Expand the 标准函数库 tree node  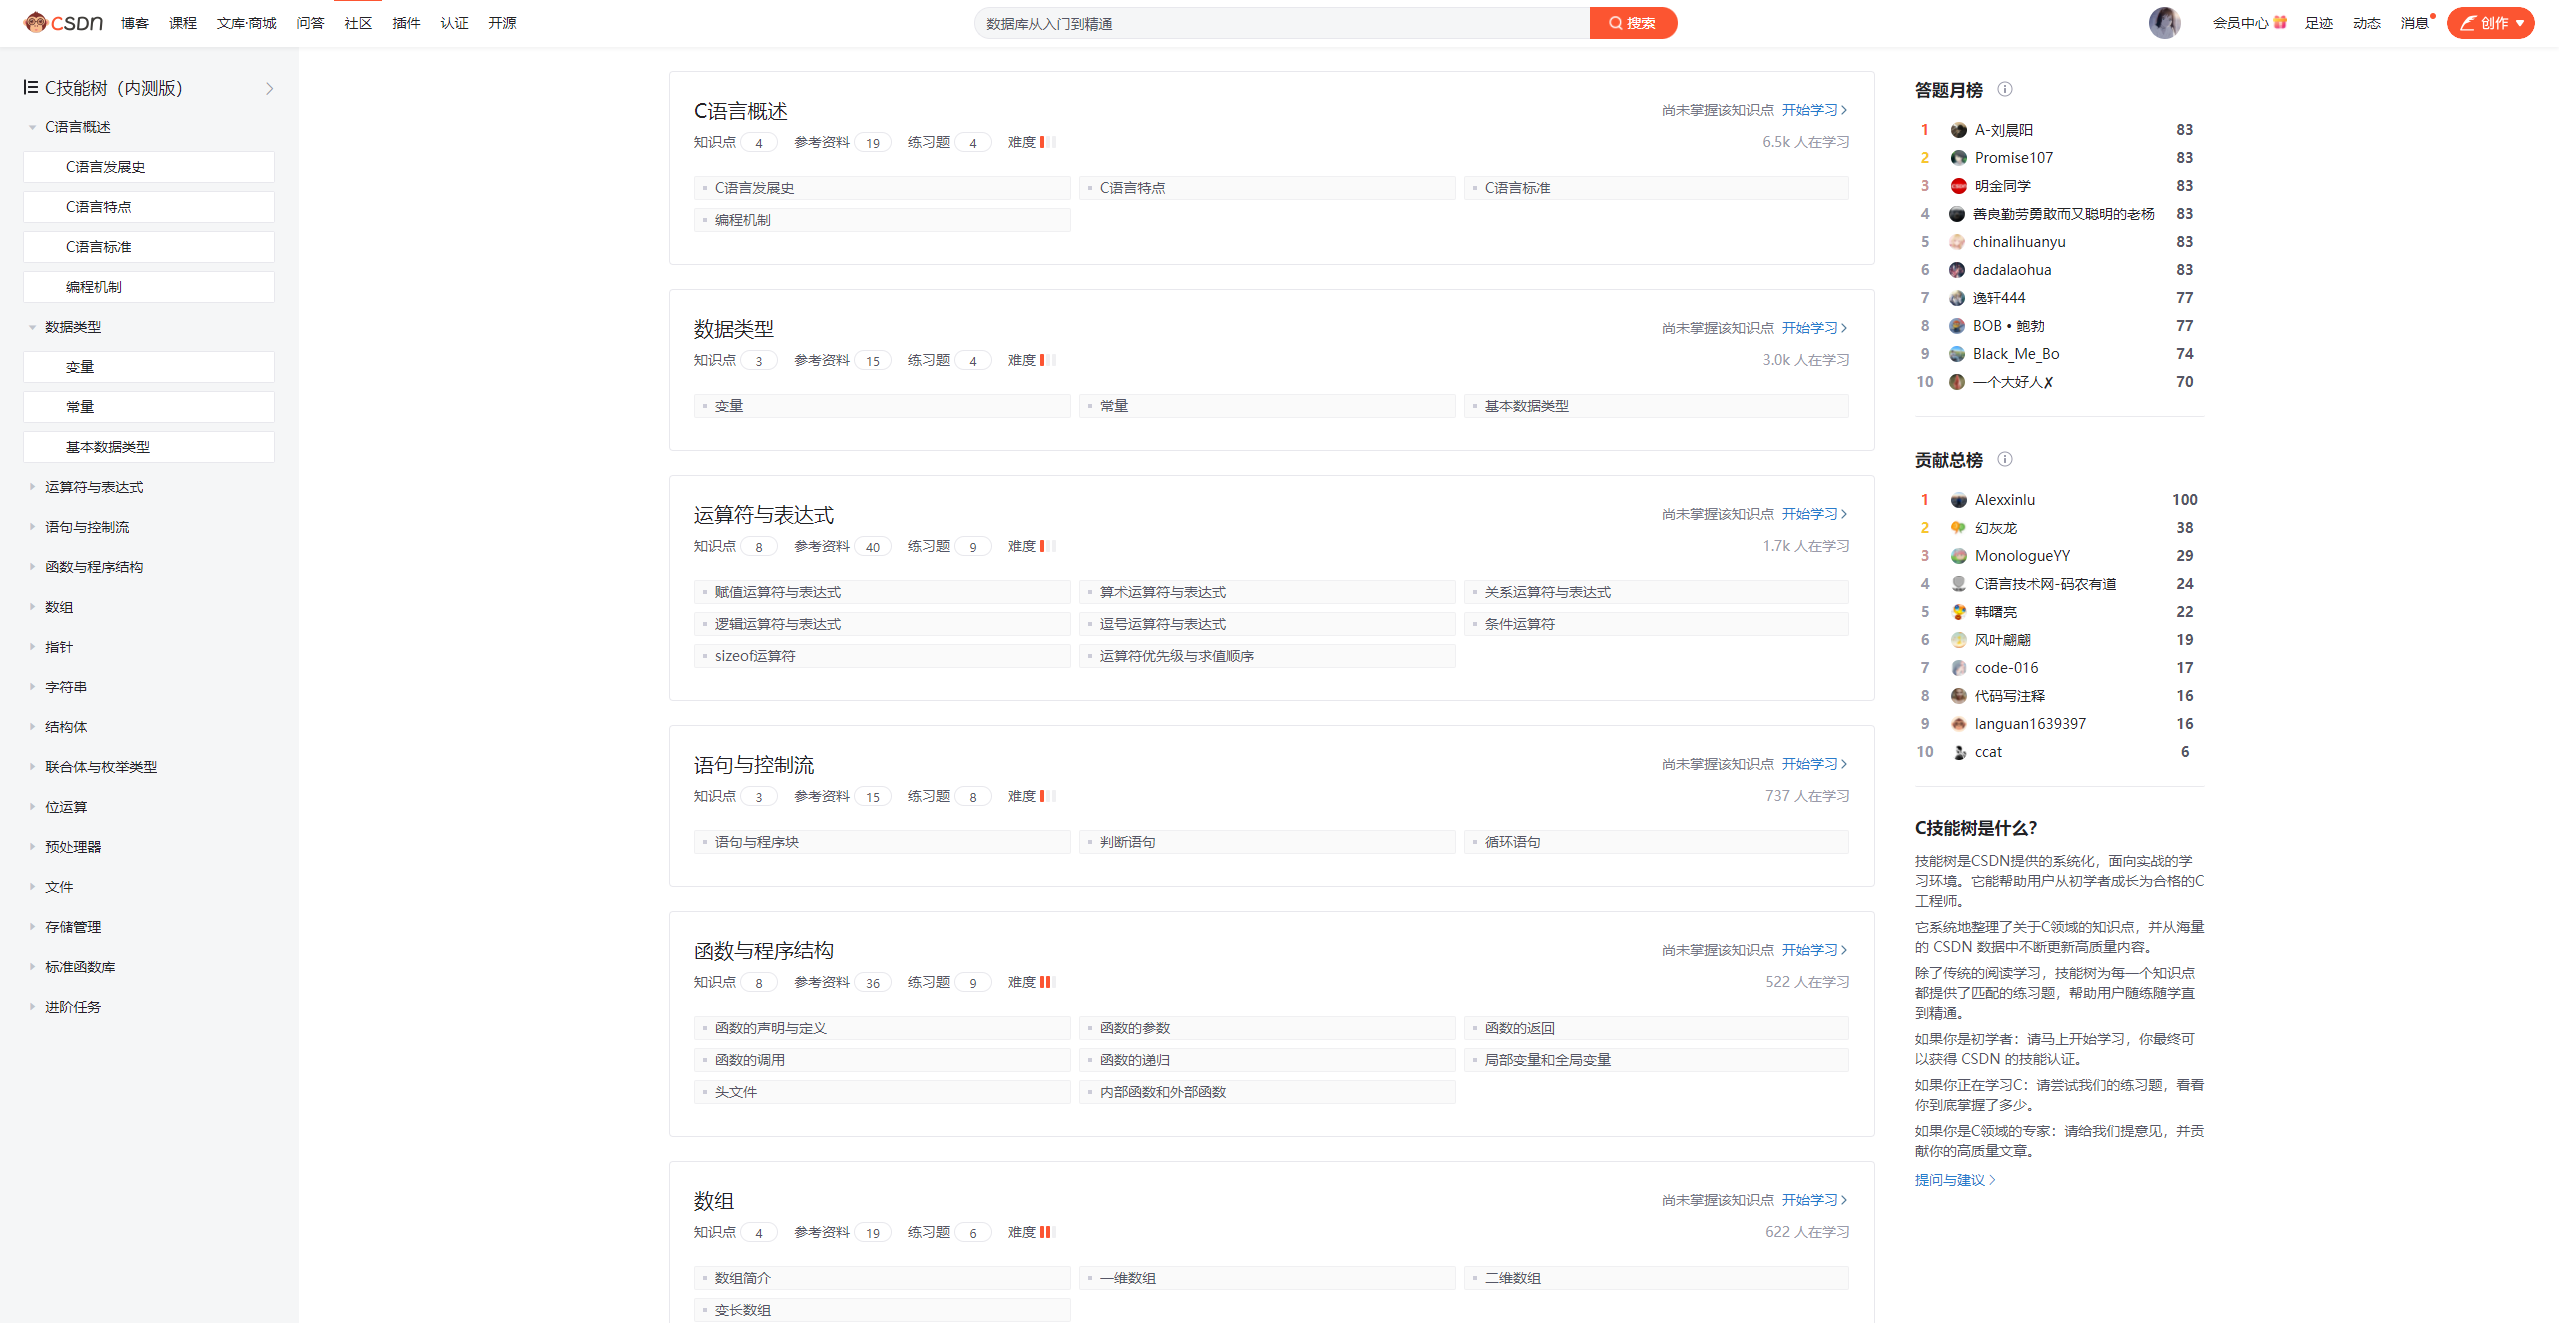[x=32, y=967]
